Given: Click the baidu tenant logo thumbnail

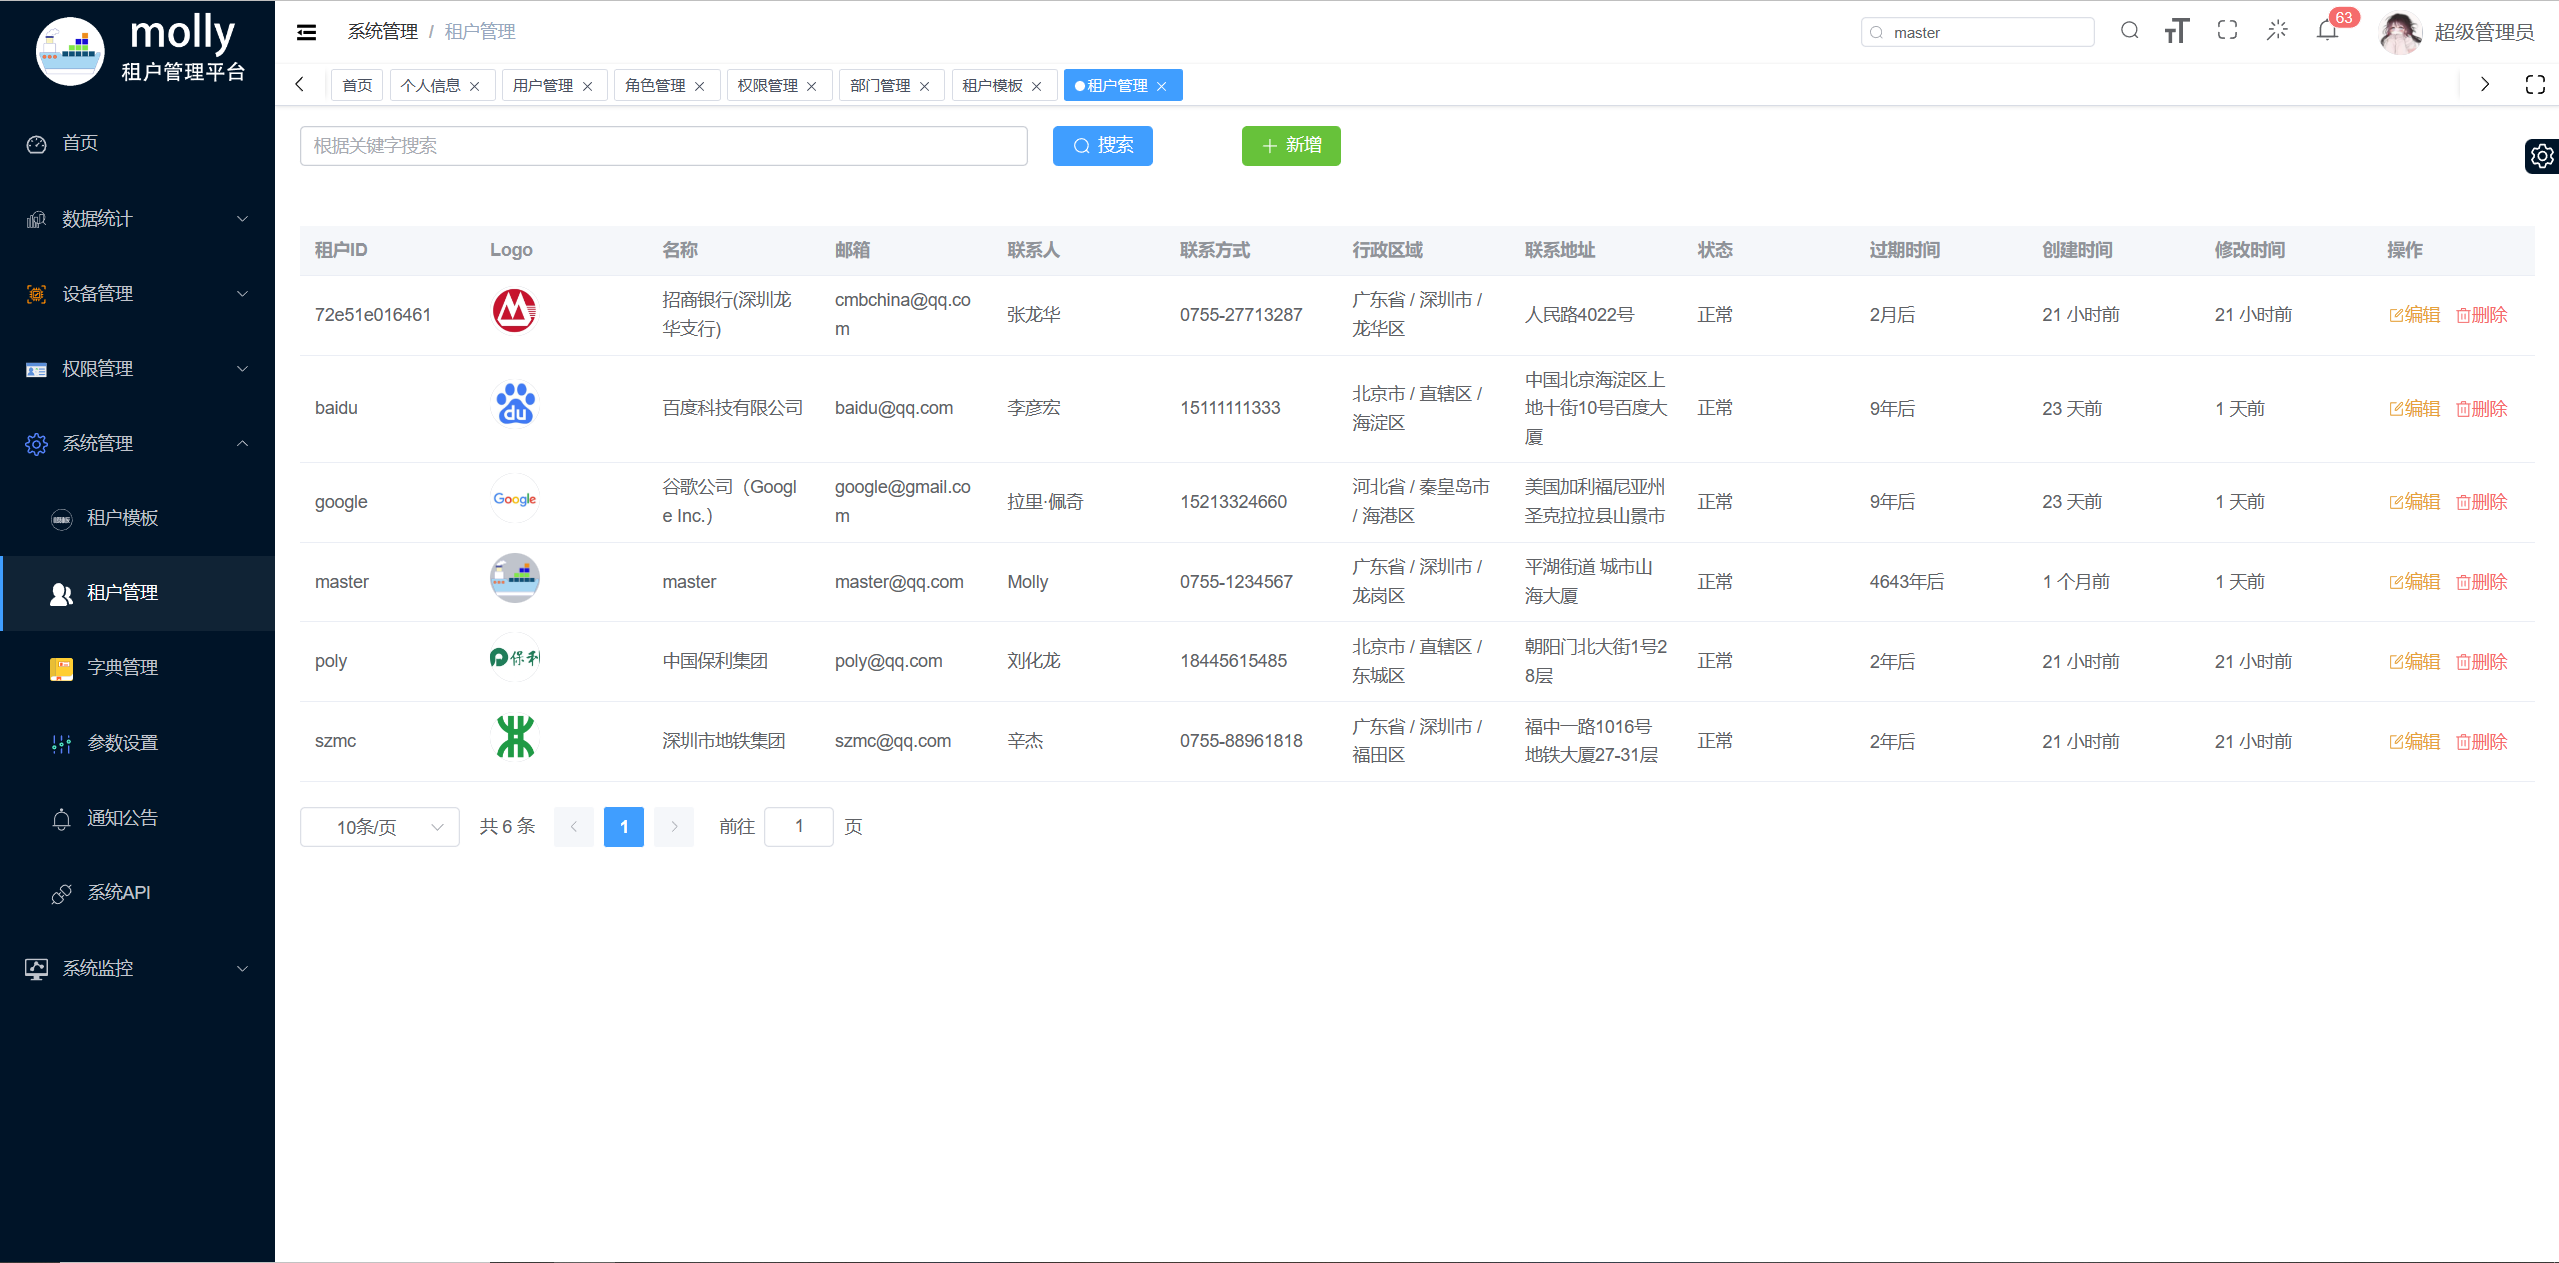Looking at the screenshot, I should (515, 405).
